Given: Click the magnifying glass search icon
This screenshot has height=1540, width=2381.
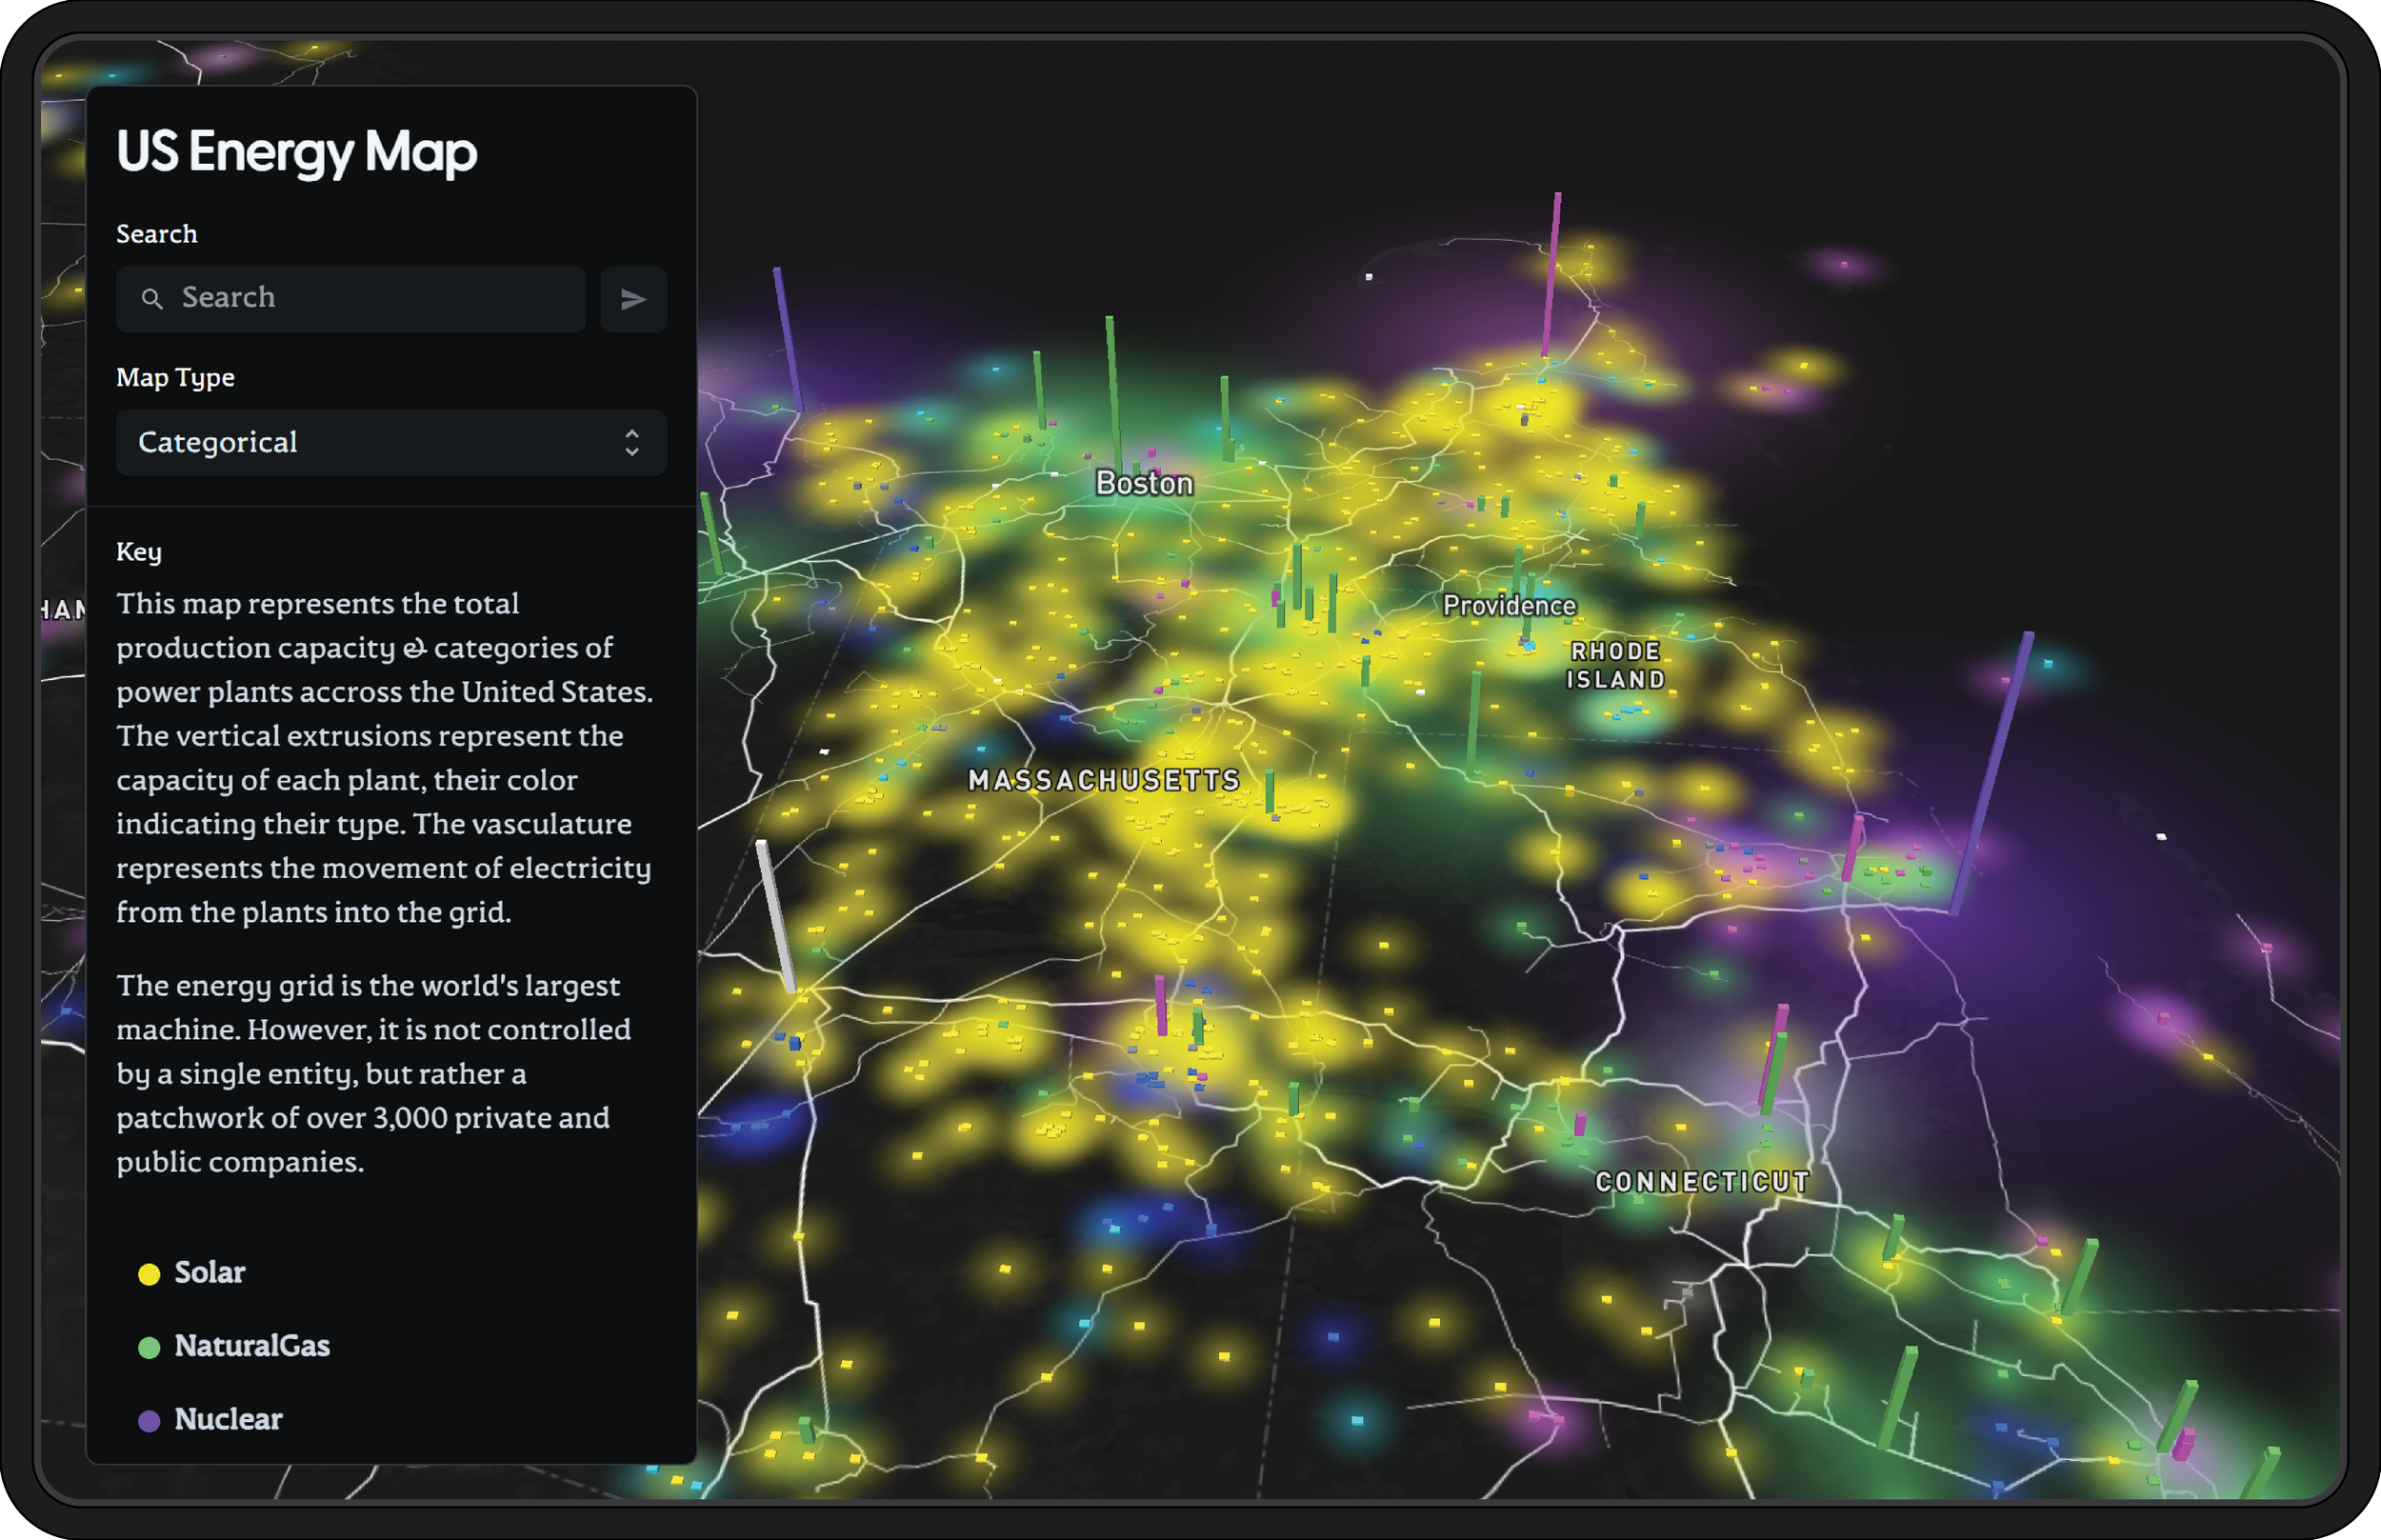Looking at the screenshot, I should [x=152, y=299].
